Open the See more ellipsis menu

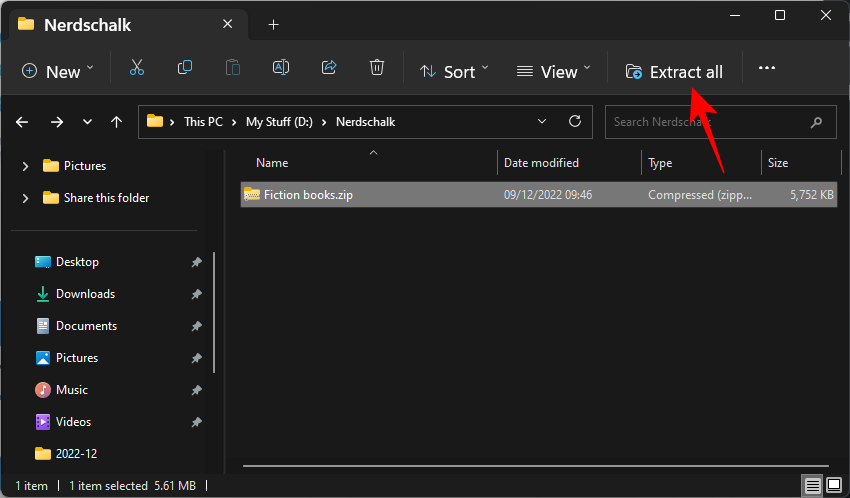click(767, 69)
